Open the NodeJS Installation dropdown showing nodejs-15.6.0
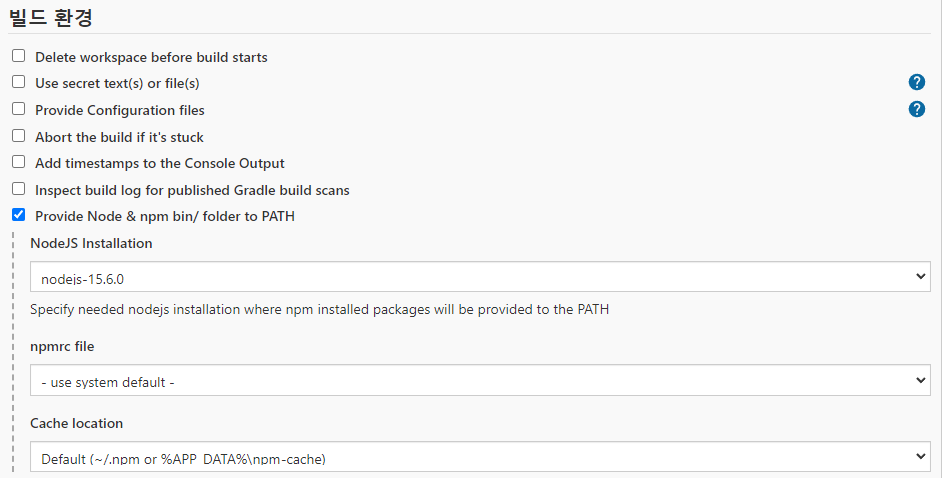 pyautogui.click(x=480, y=277)
